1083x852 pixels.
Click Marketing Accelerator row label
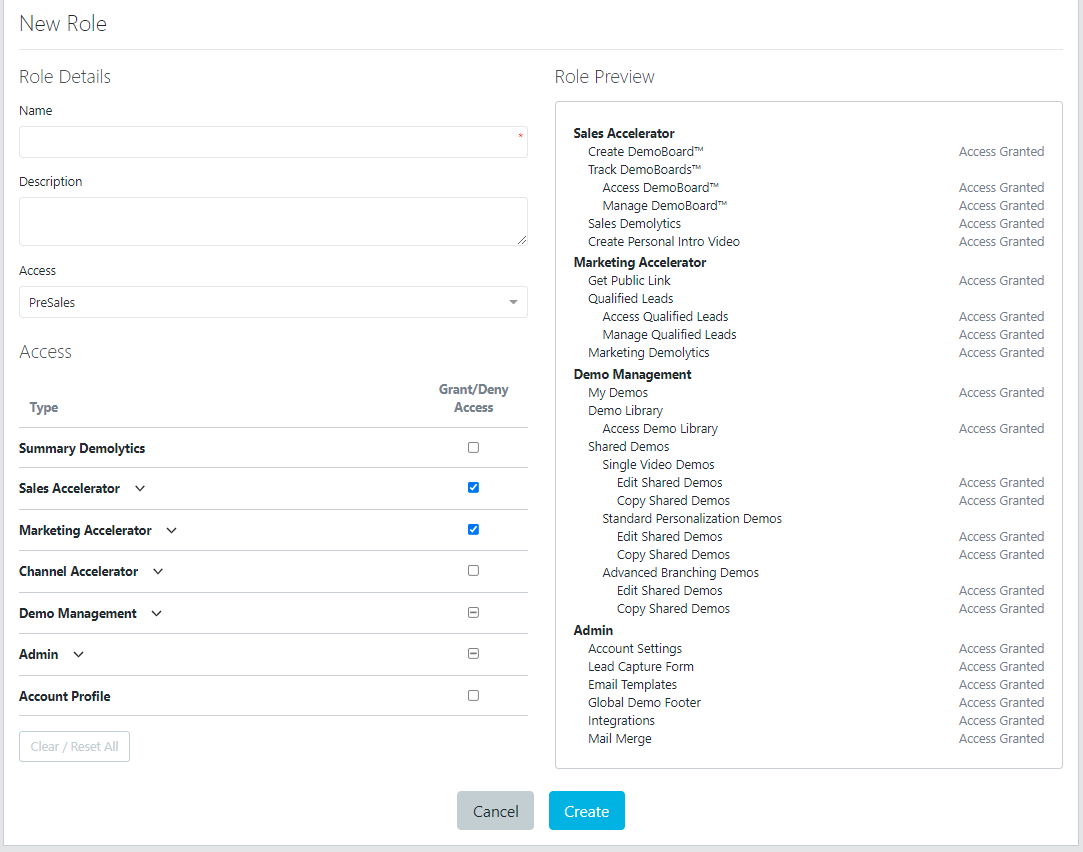click(86, 530)
